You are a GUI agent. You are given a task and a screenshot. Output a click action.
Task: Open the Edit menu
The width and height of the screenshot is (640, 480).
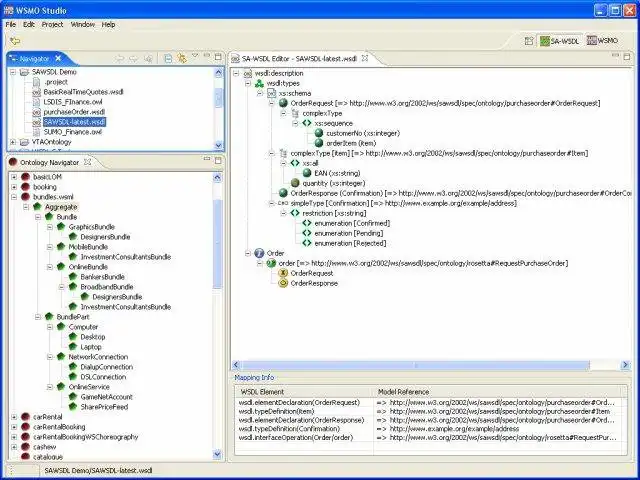pos(29,24)
